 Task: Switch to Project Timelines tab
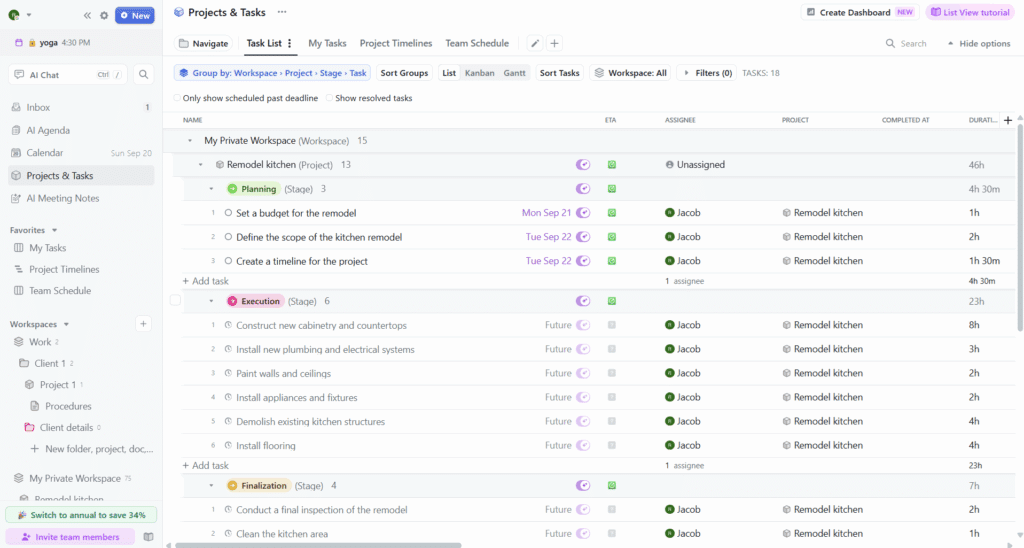tap(396, 43)
